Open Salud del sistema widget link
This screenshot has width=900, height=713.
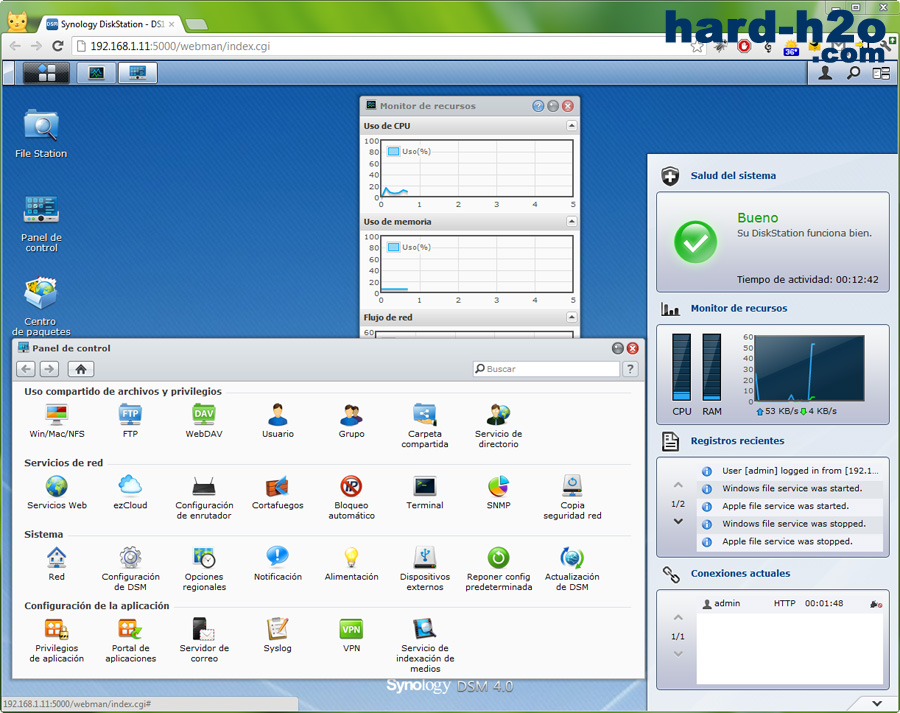[x=733, y=176]
